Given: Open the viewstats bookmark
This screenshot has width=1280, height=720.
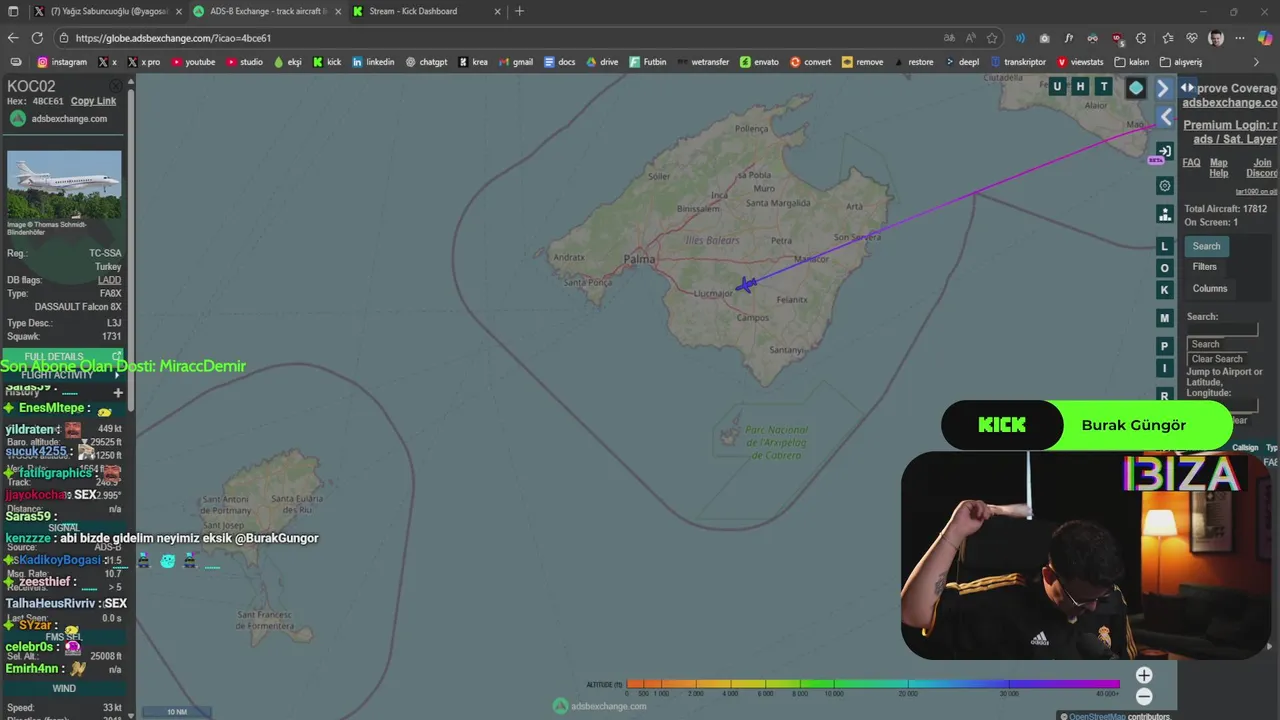Looking at the screenshot, I should tap(1080, 62).
